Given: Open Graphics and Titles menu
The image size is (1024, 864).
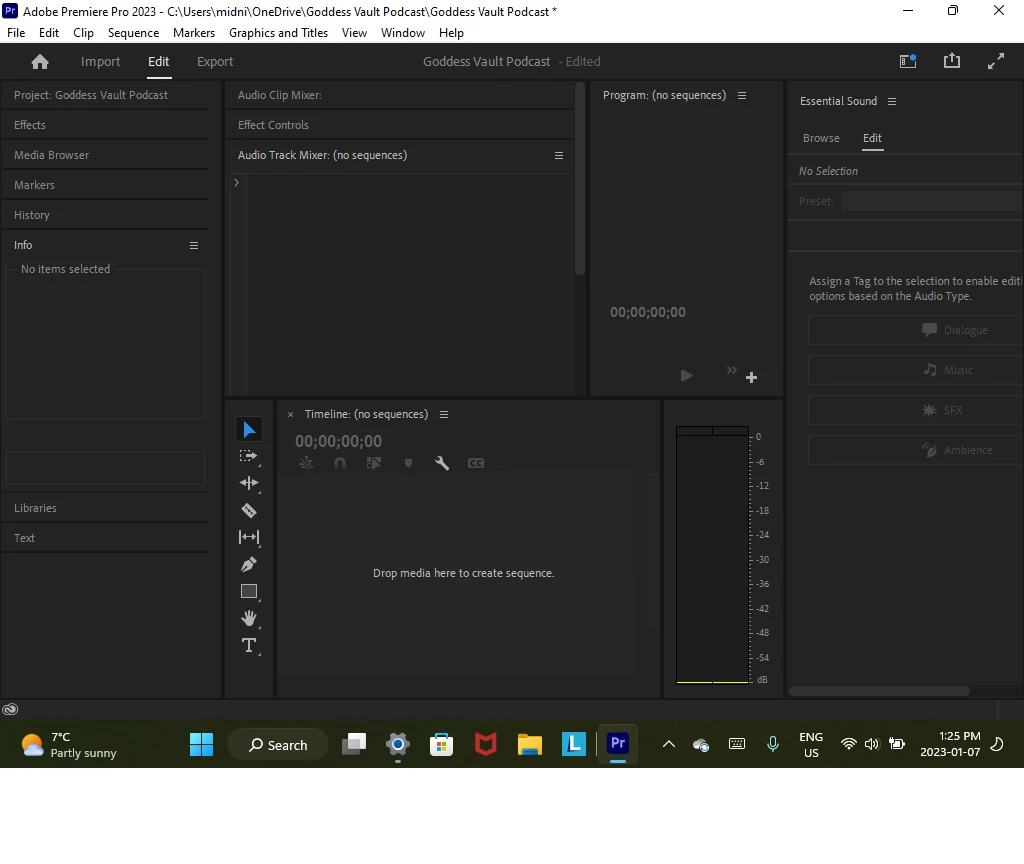Looking at the screenshot, I should tap(278, 33).
